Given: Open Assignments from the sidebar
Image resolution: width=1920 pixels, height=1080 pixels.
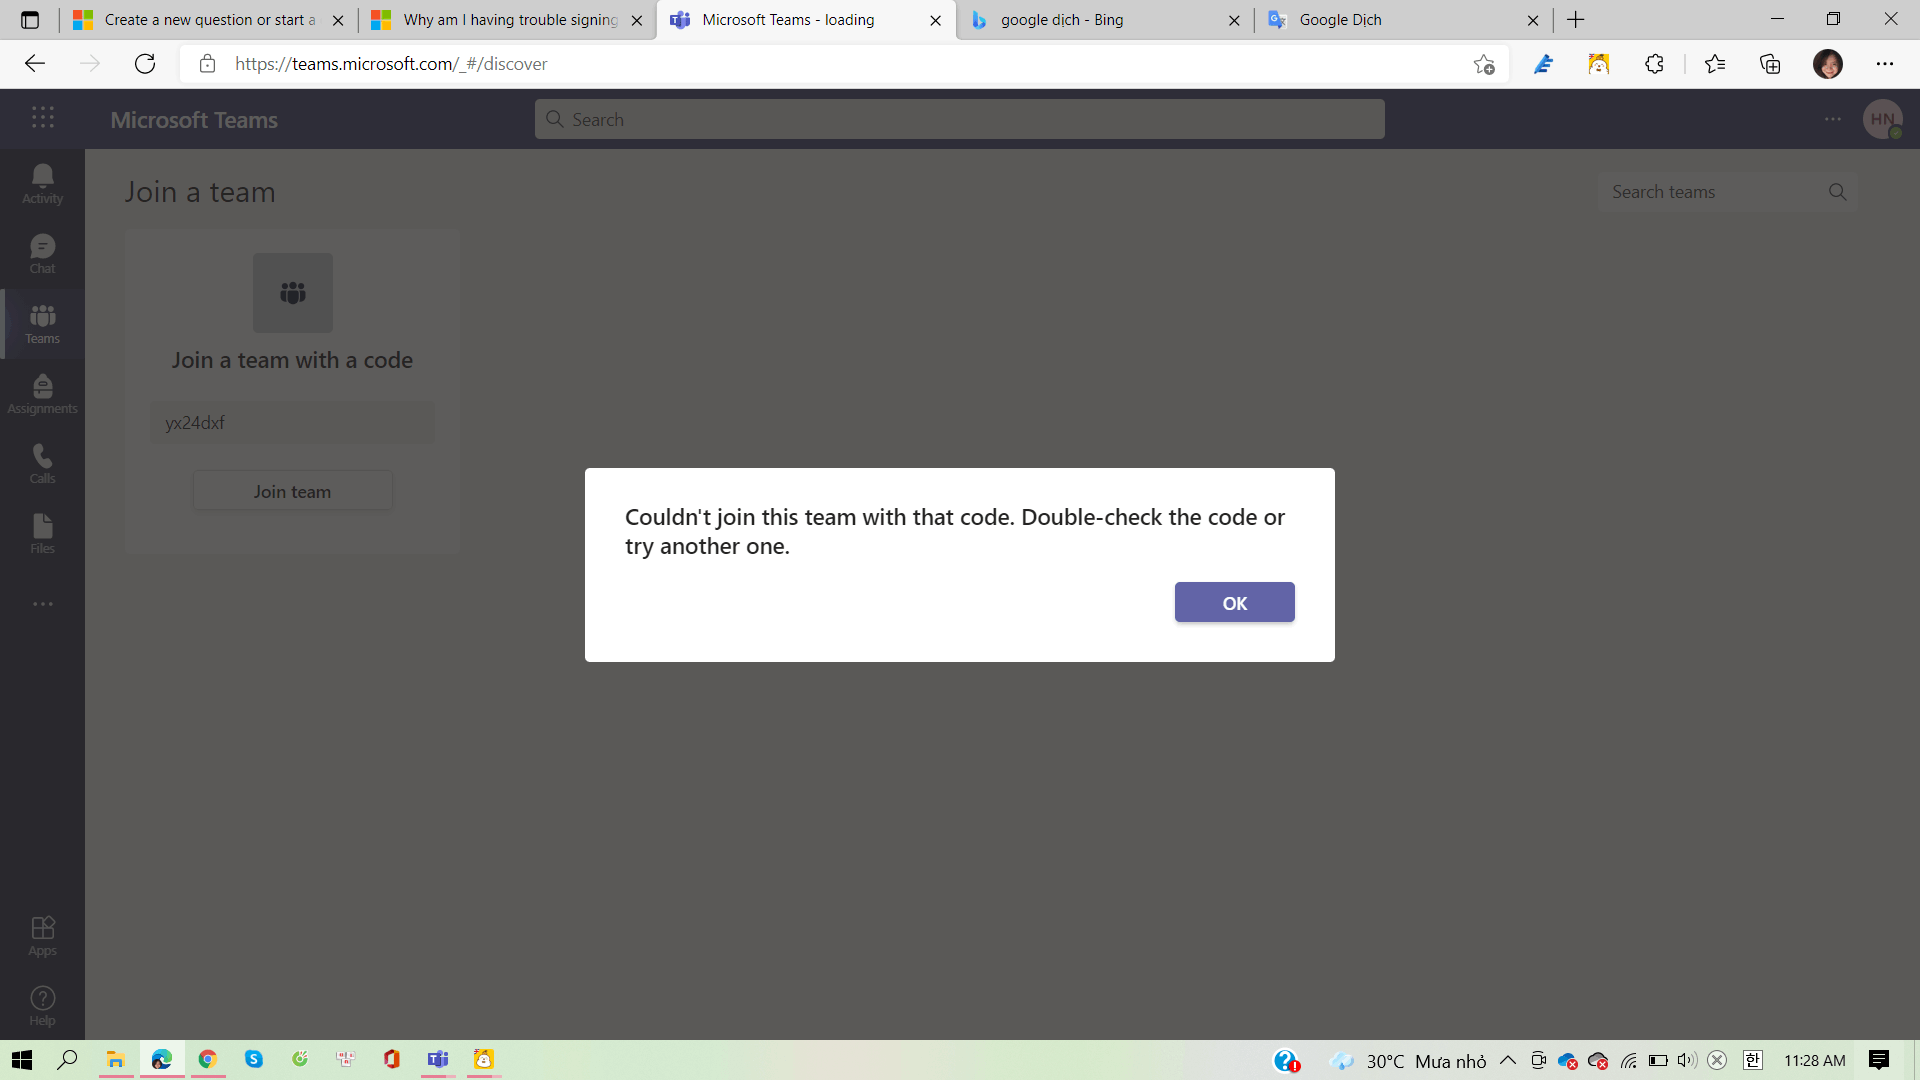Looking at the screenshot, I should pos(42,394).
